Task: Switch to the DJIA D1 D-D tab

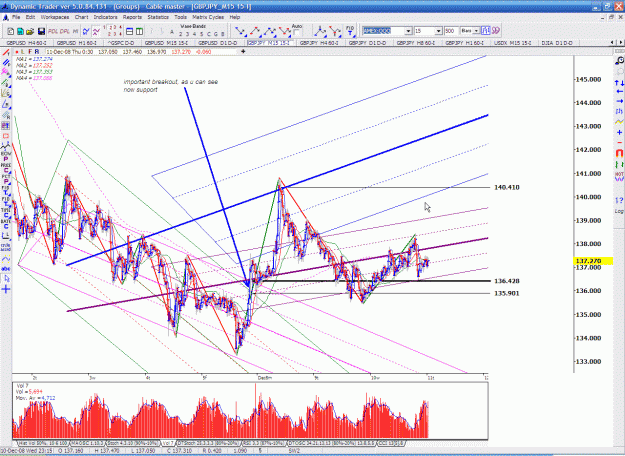Action: pyautogui.click(x=556, y=43)
